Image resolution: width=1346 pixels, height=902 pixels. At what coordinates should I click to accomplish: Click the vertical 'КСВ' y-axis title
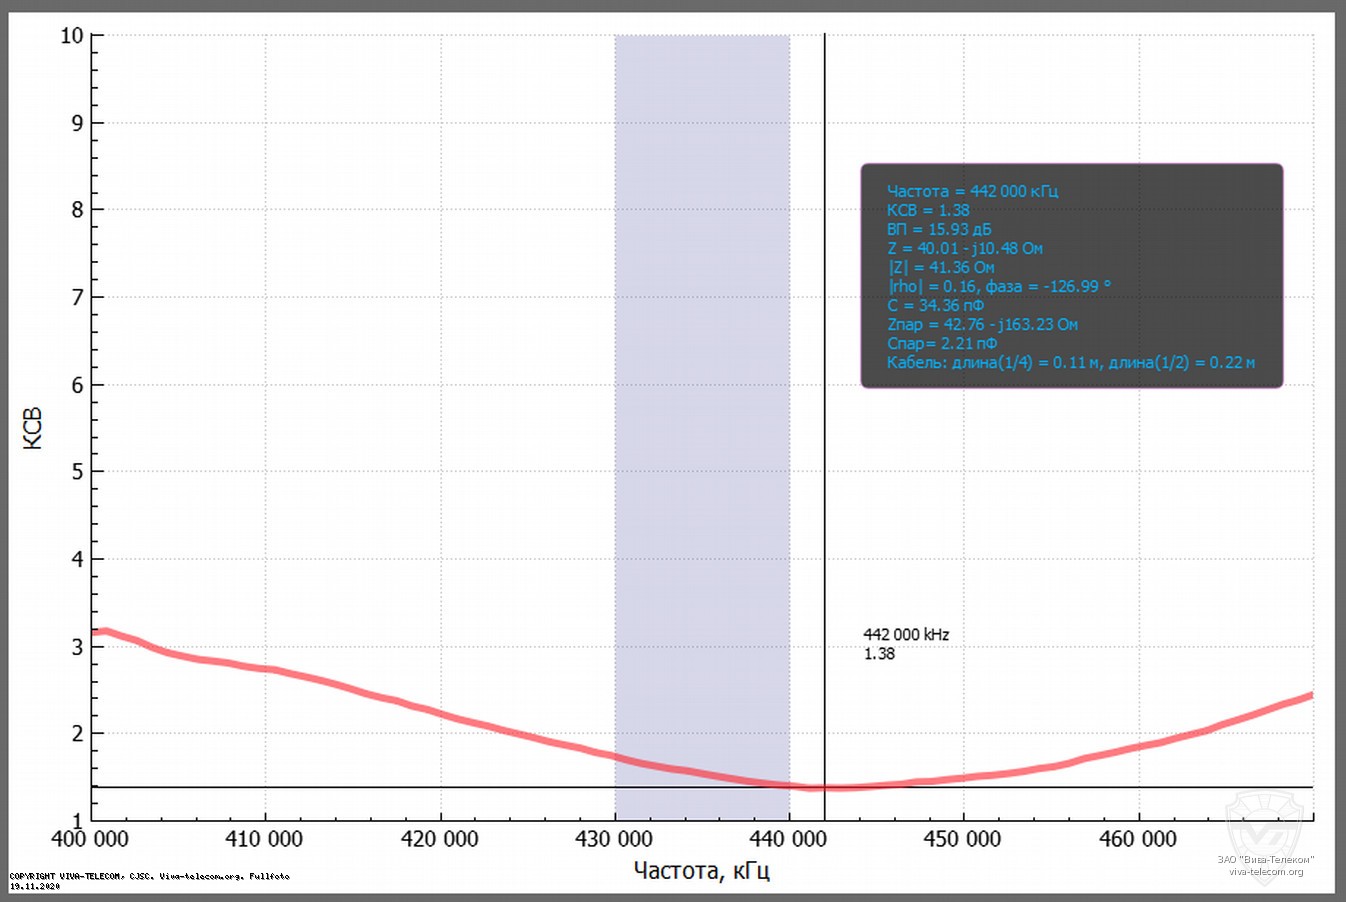tap(33, 428)
